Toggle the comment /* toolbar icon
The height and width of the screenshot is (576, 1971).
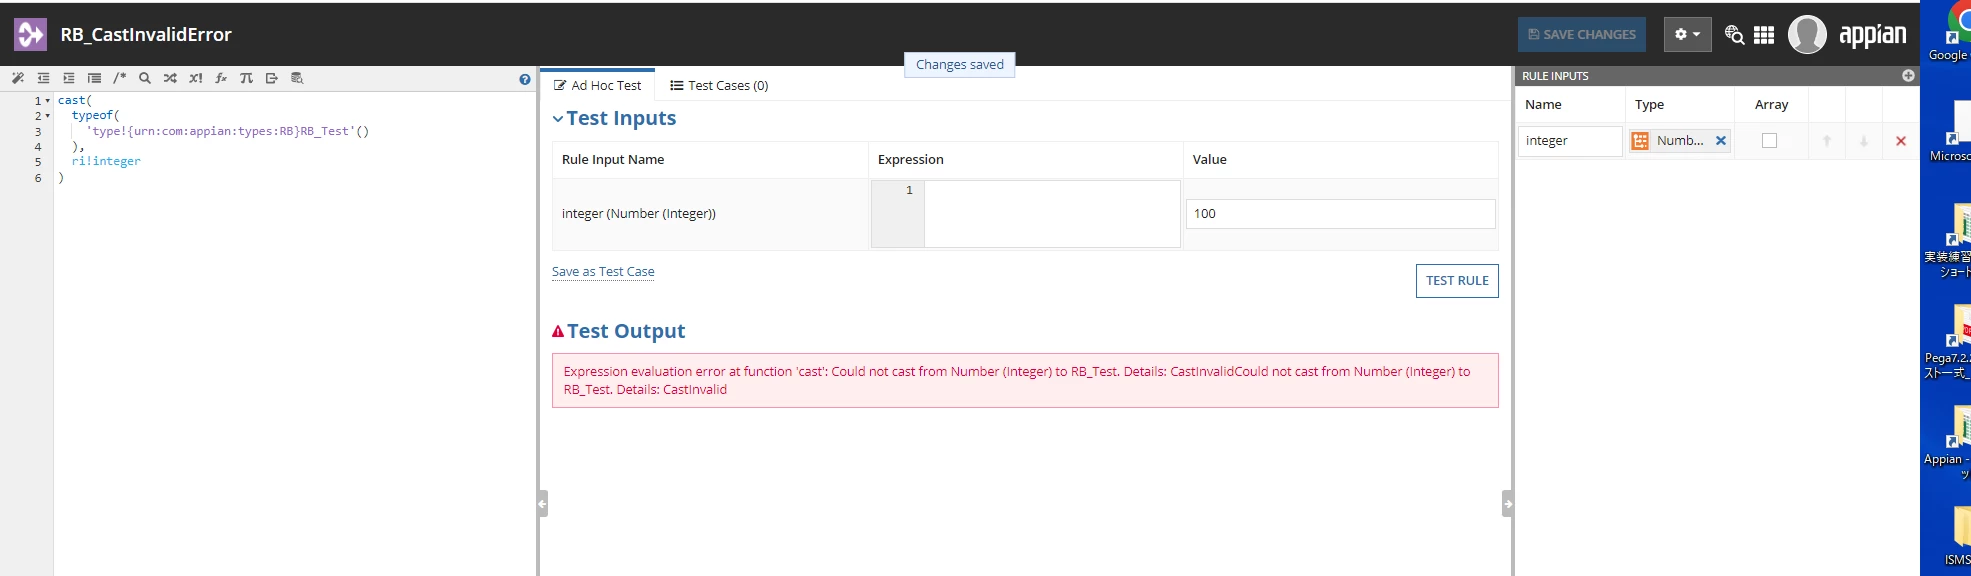point(120,78)
